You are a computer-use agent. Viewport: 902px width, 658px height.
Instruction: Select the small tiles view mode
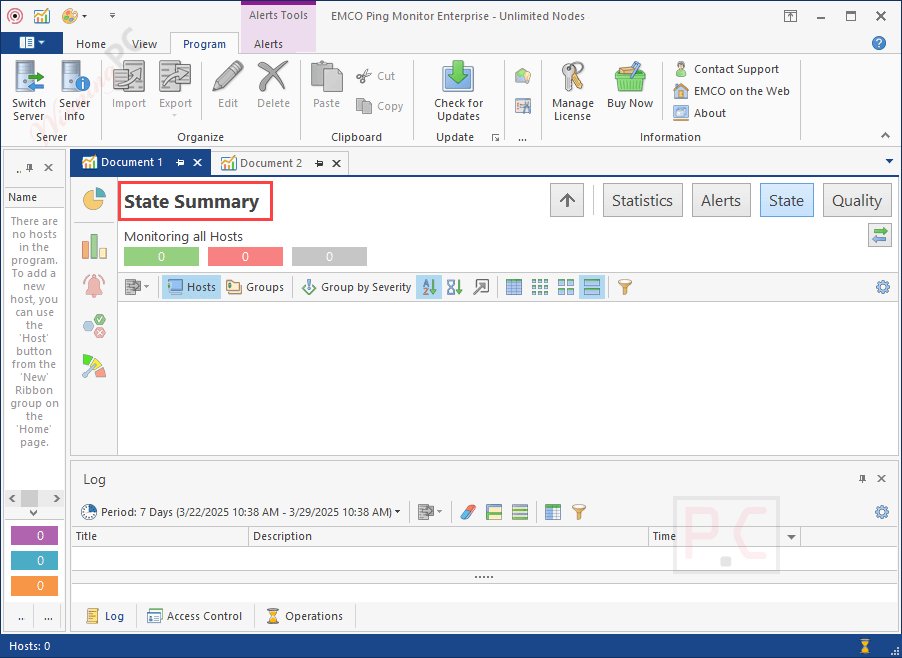(540, 286)
